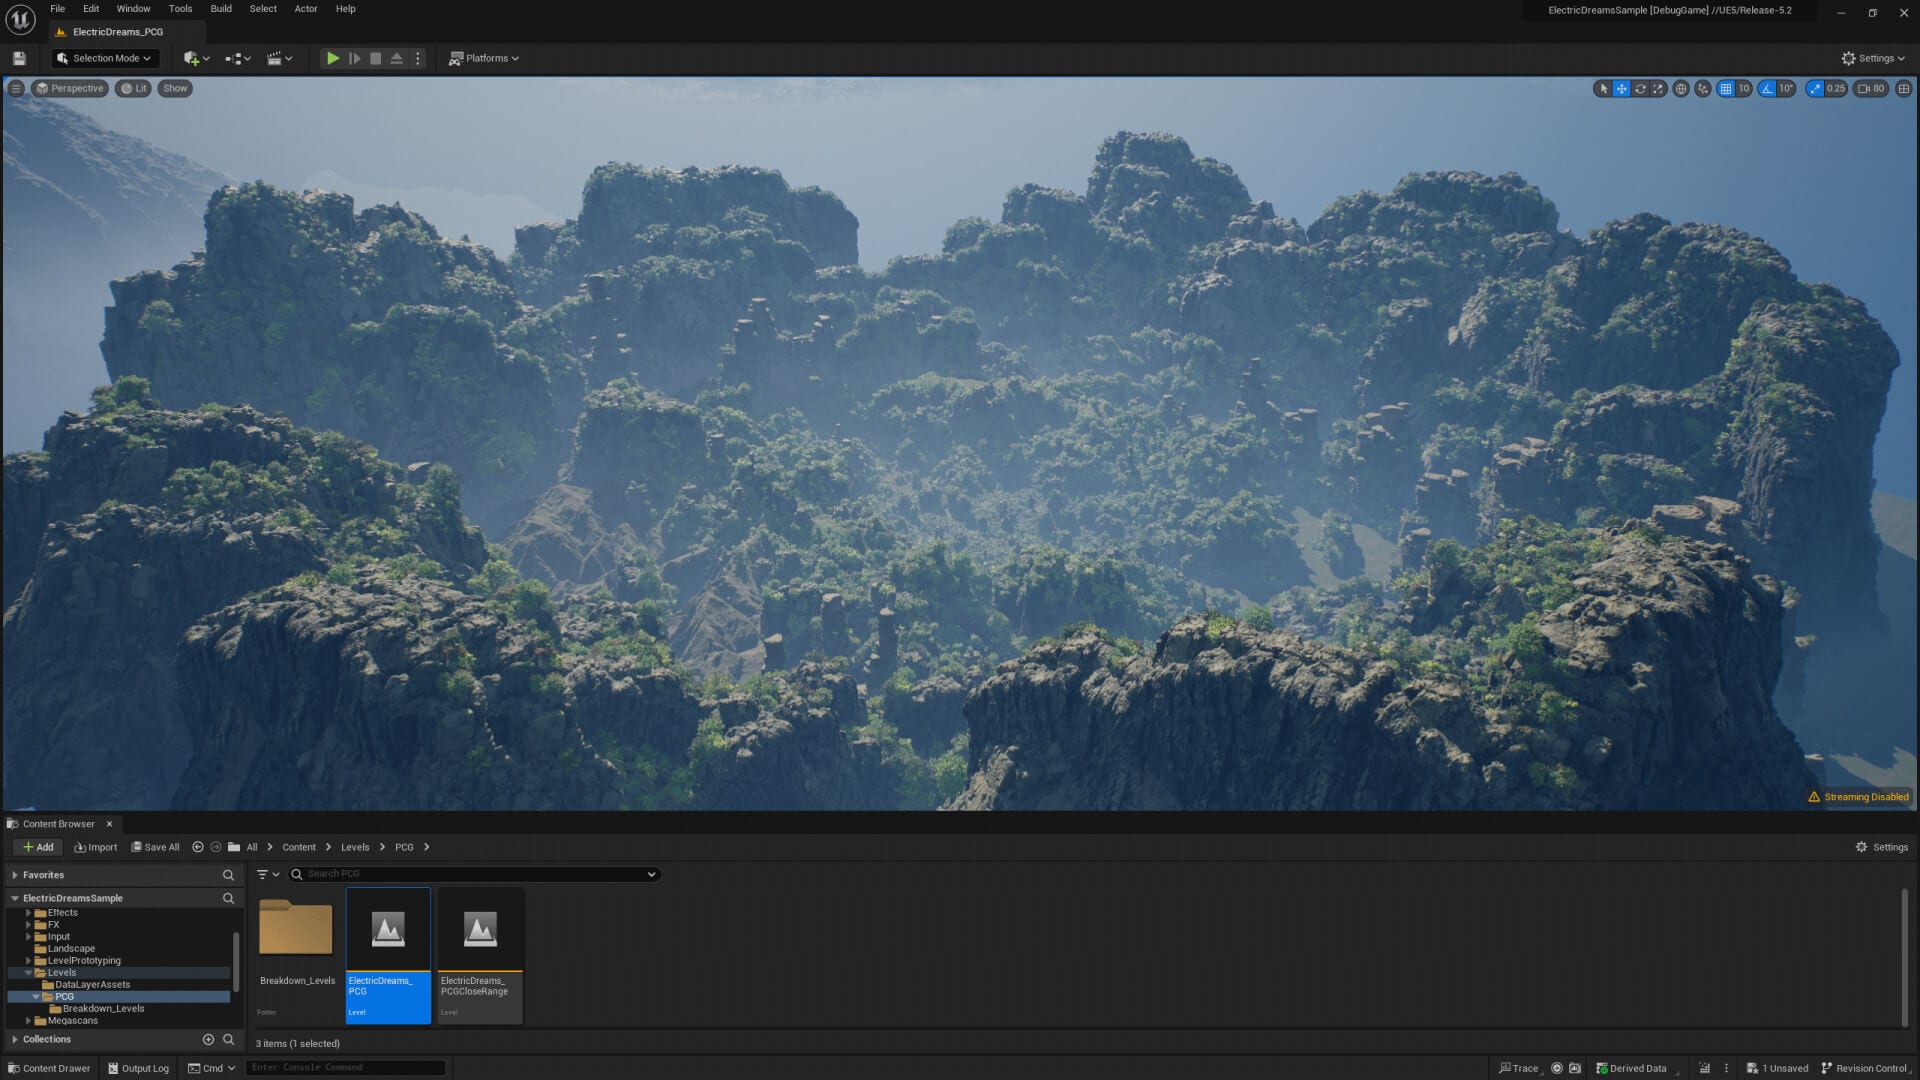Image resolution: width=1920 pixels, height=1080 pixels.
Task: Open the Lit view mode menu
Action: pyautogui.click(x=133, y=88)
